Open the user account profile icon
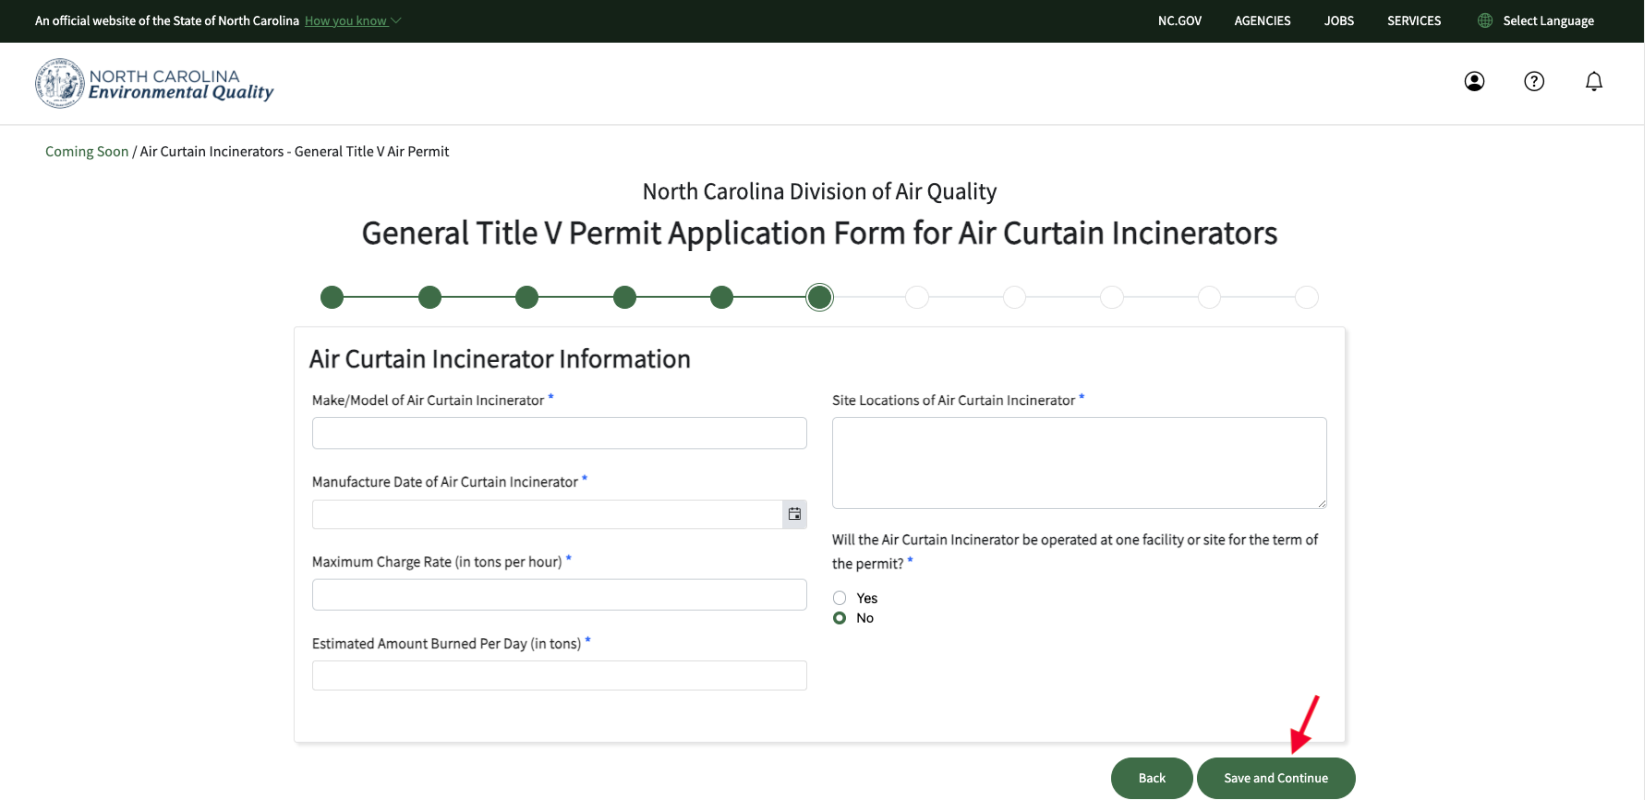The width and height of the screenshot is (1645, 800). (1474, 82)
